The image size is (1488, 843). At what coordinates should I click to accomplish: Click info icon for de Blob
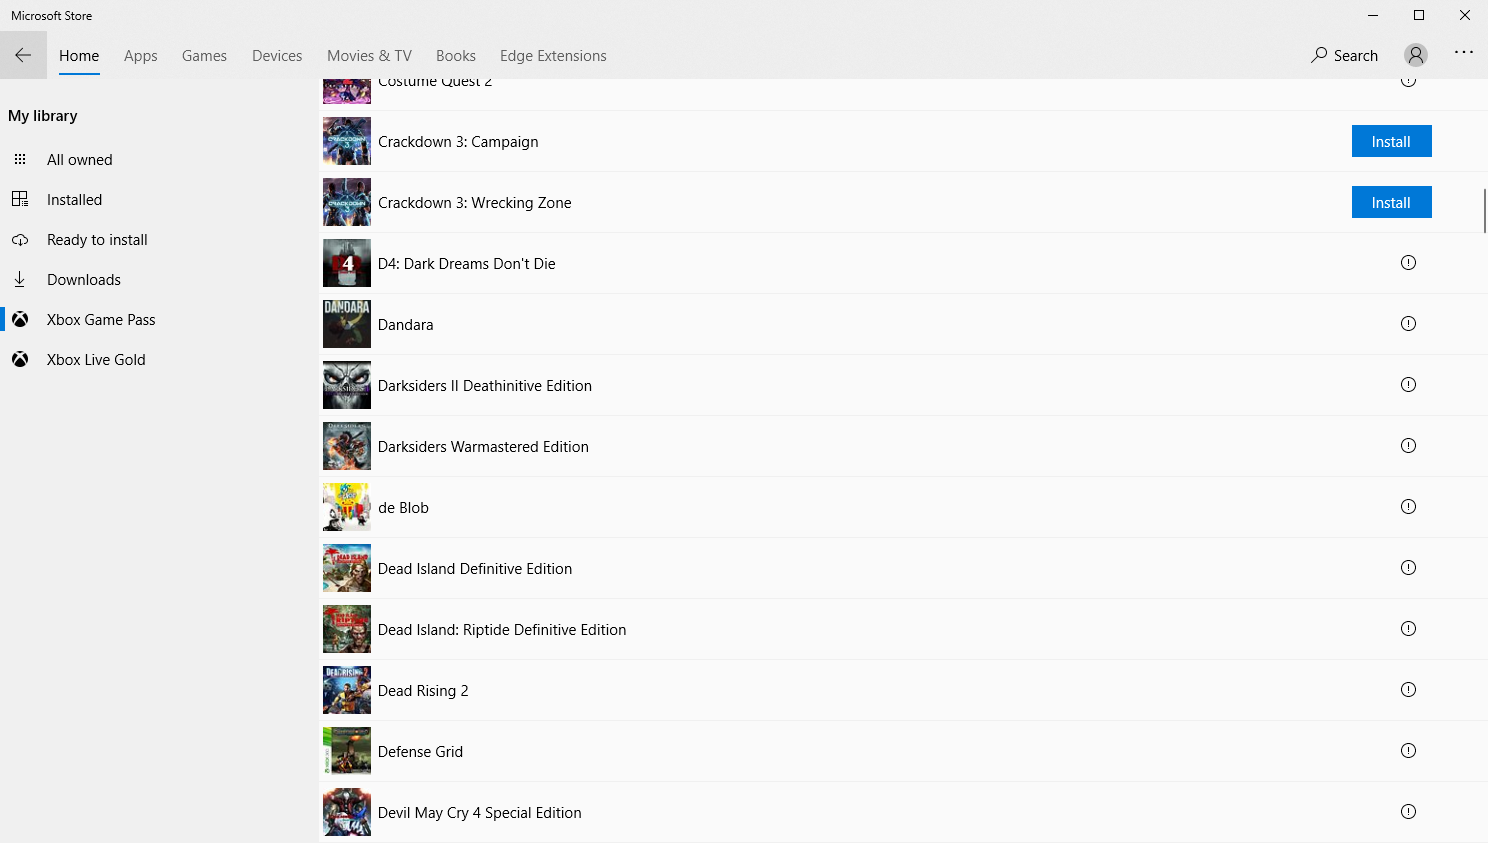pos(1408,507)
